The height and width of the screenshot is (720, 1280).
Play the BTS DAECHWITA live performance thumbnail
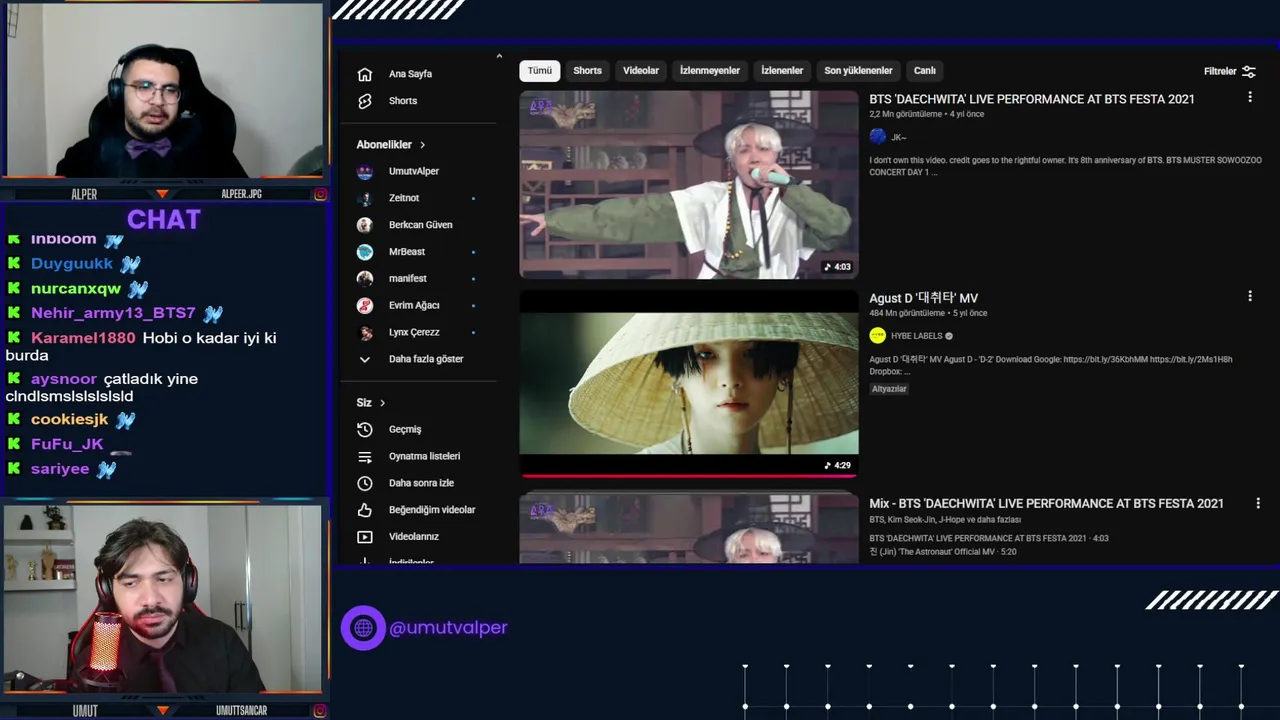(x=689, y=185)
